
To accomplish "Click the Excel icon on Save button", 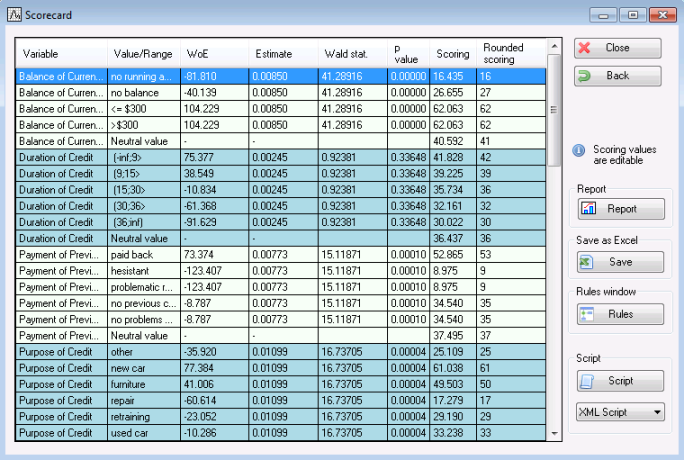I will (x=586, y=262).
